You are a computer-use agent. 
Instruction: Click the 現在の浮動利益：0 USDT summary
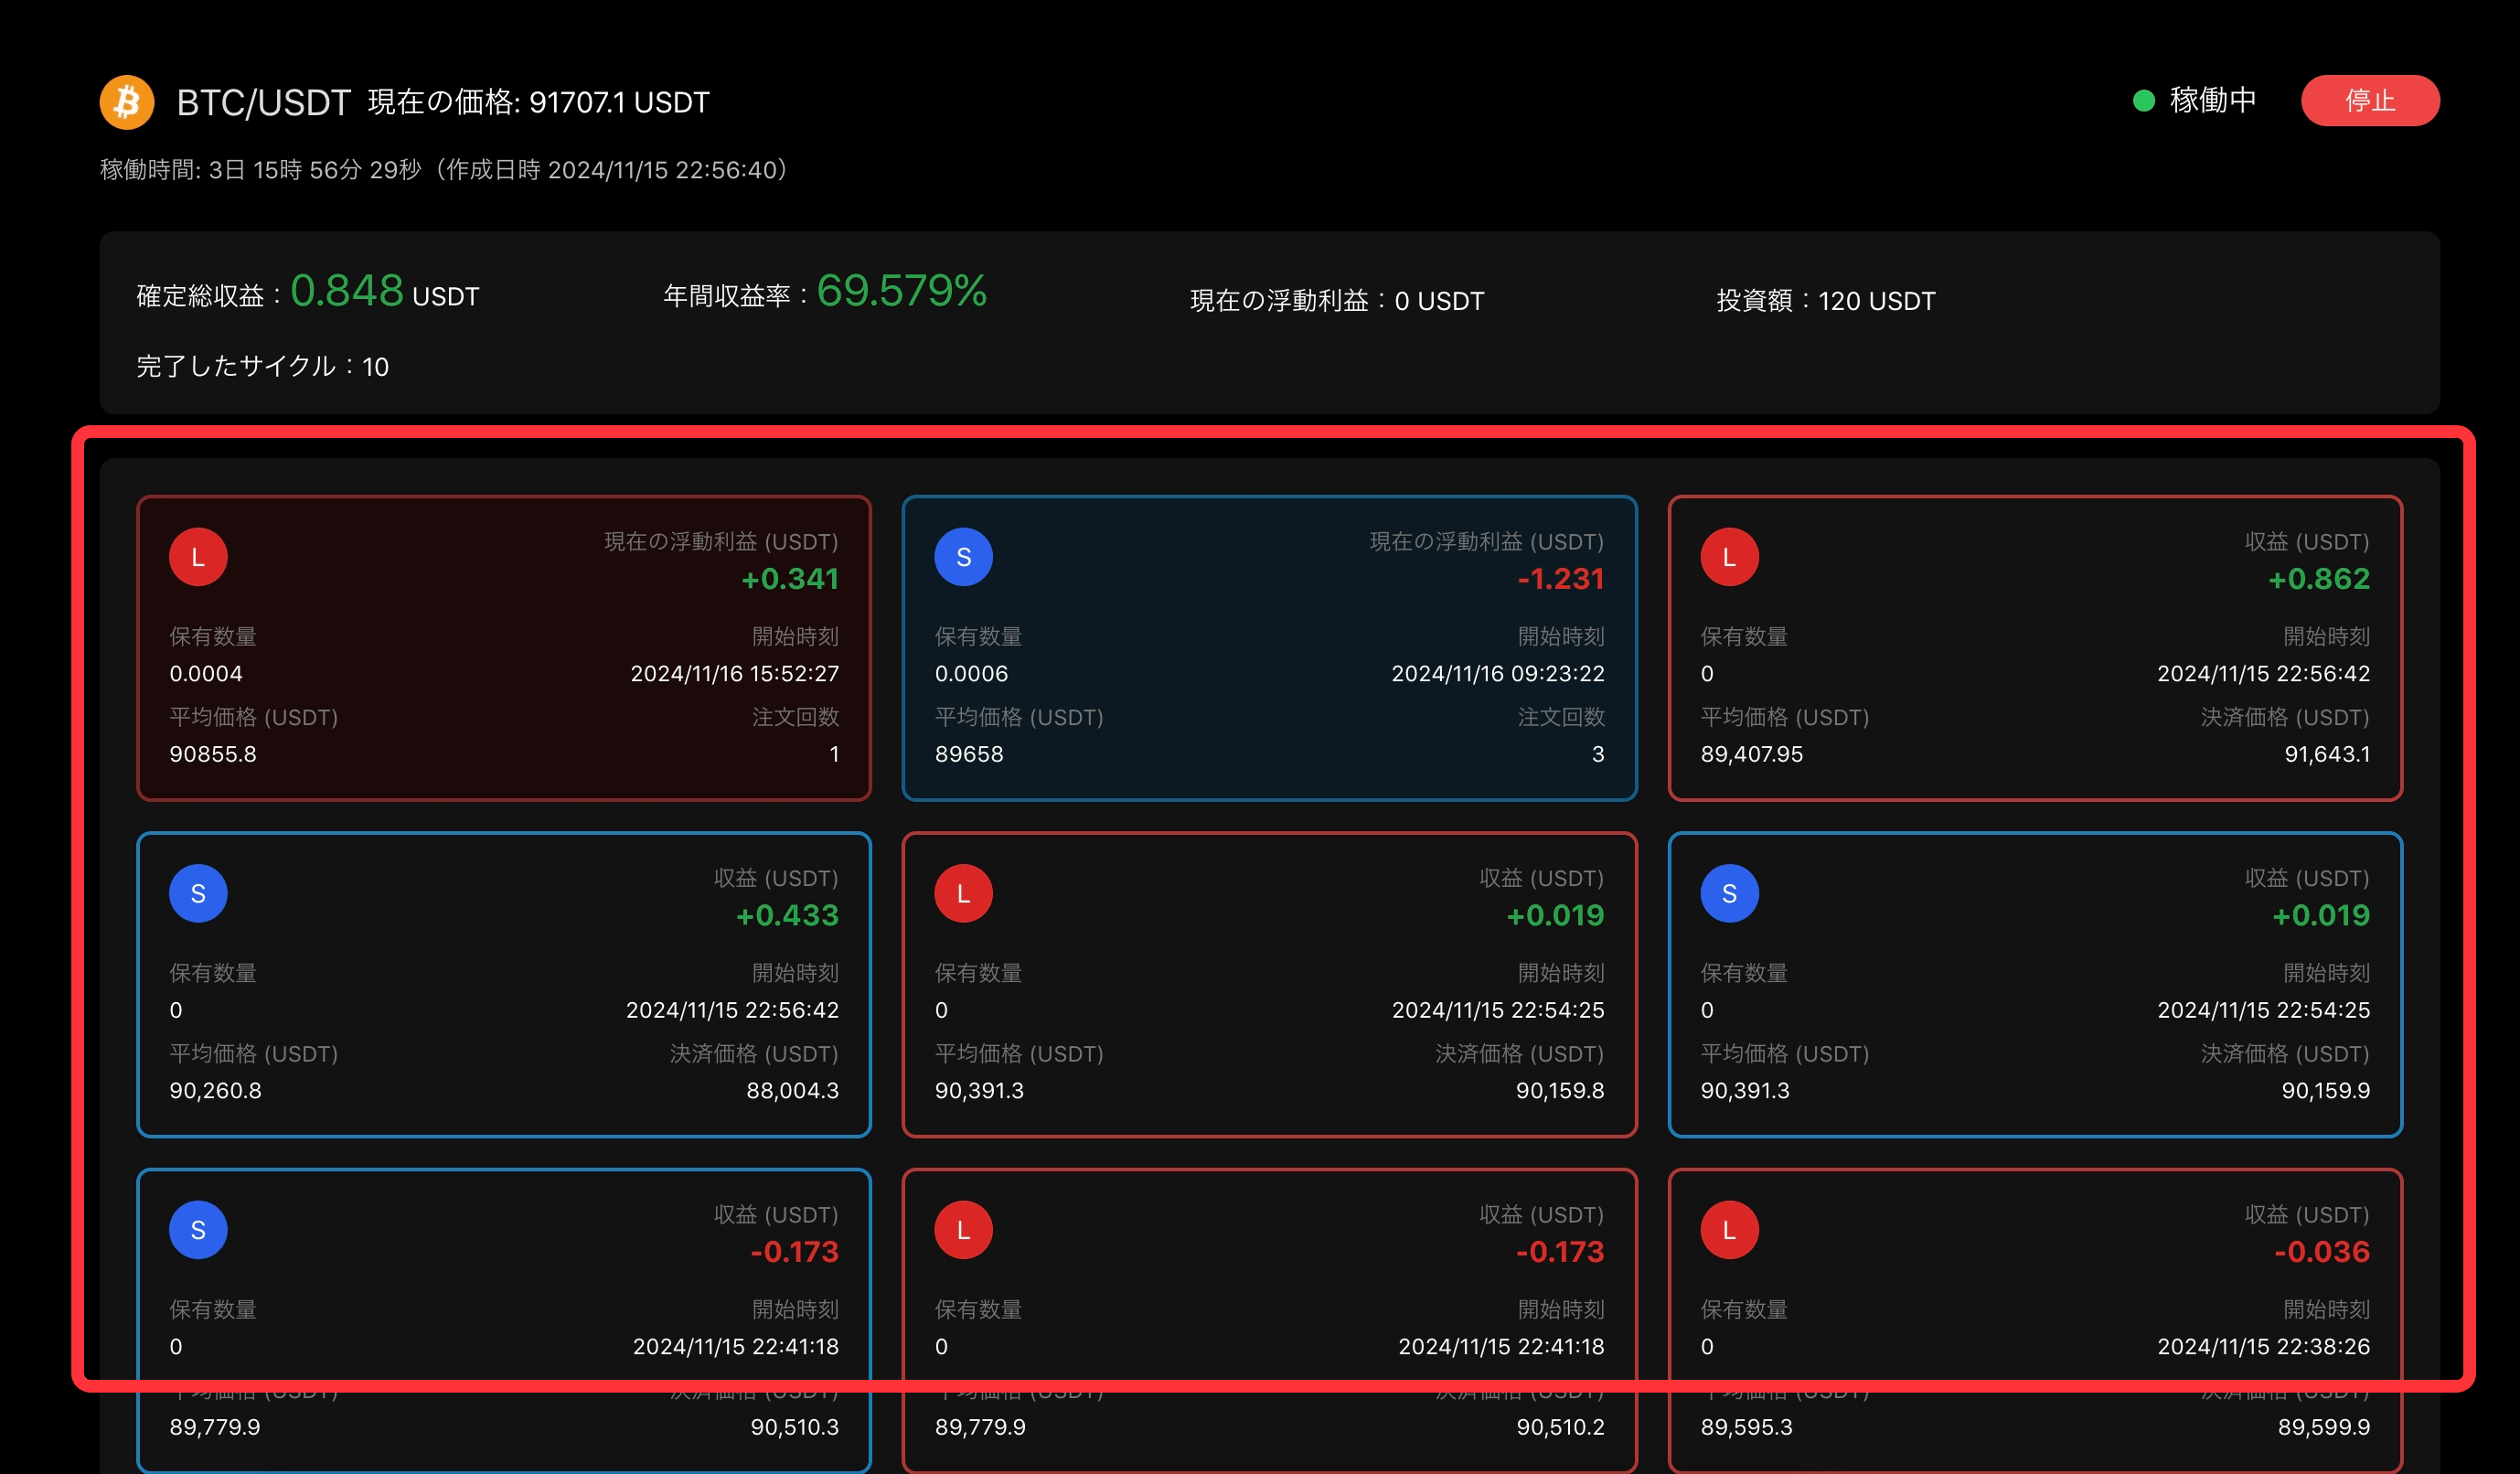1337,301
